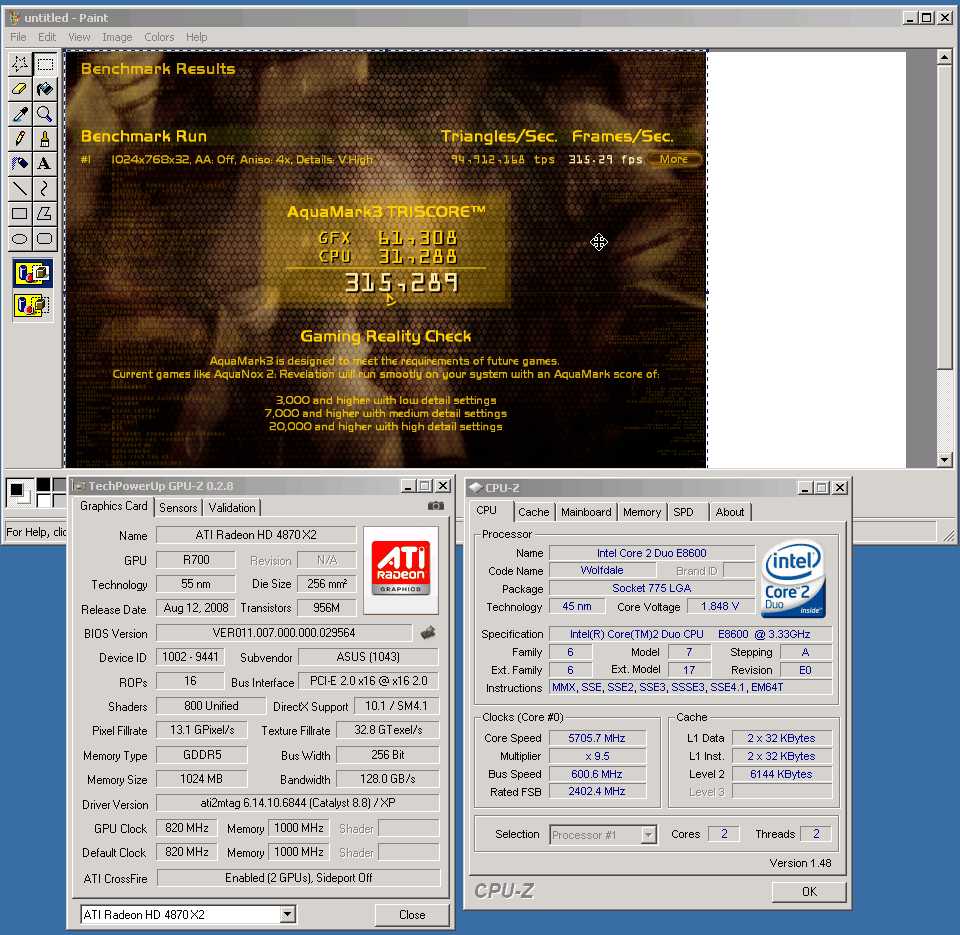Click the Core Voltage value 1.848 V

[720, 606]
